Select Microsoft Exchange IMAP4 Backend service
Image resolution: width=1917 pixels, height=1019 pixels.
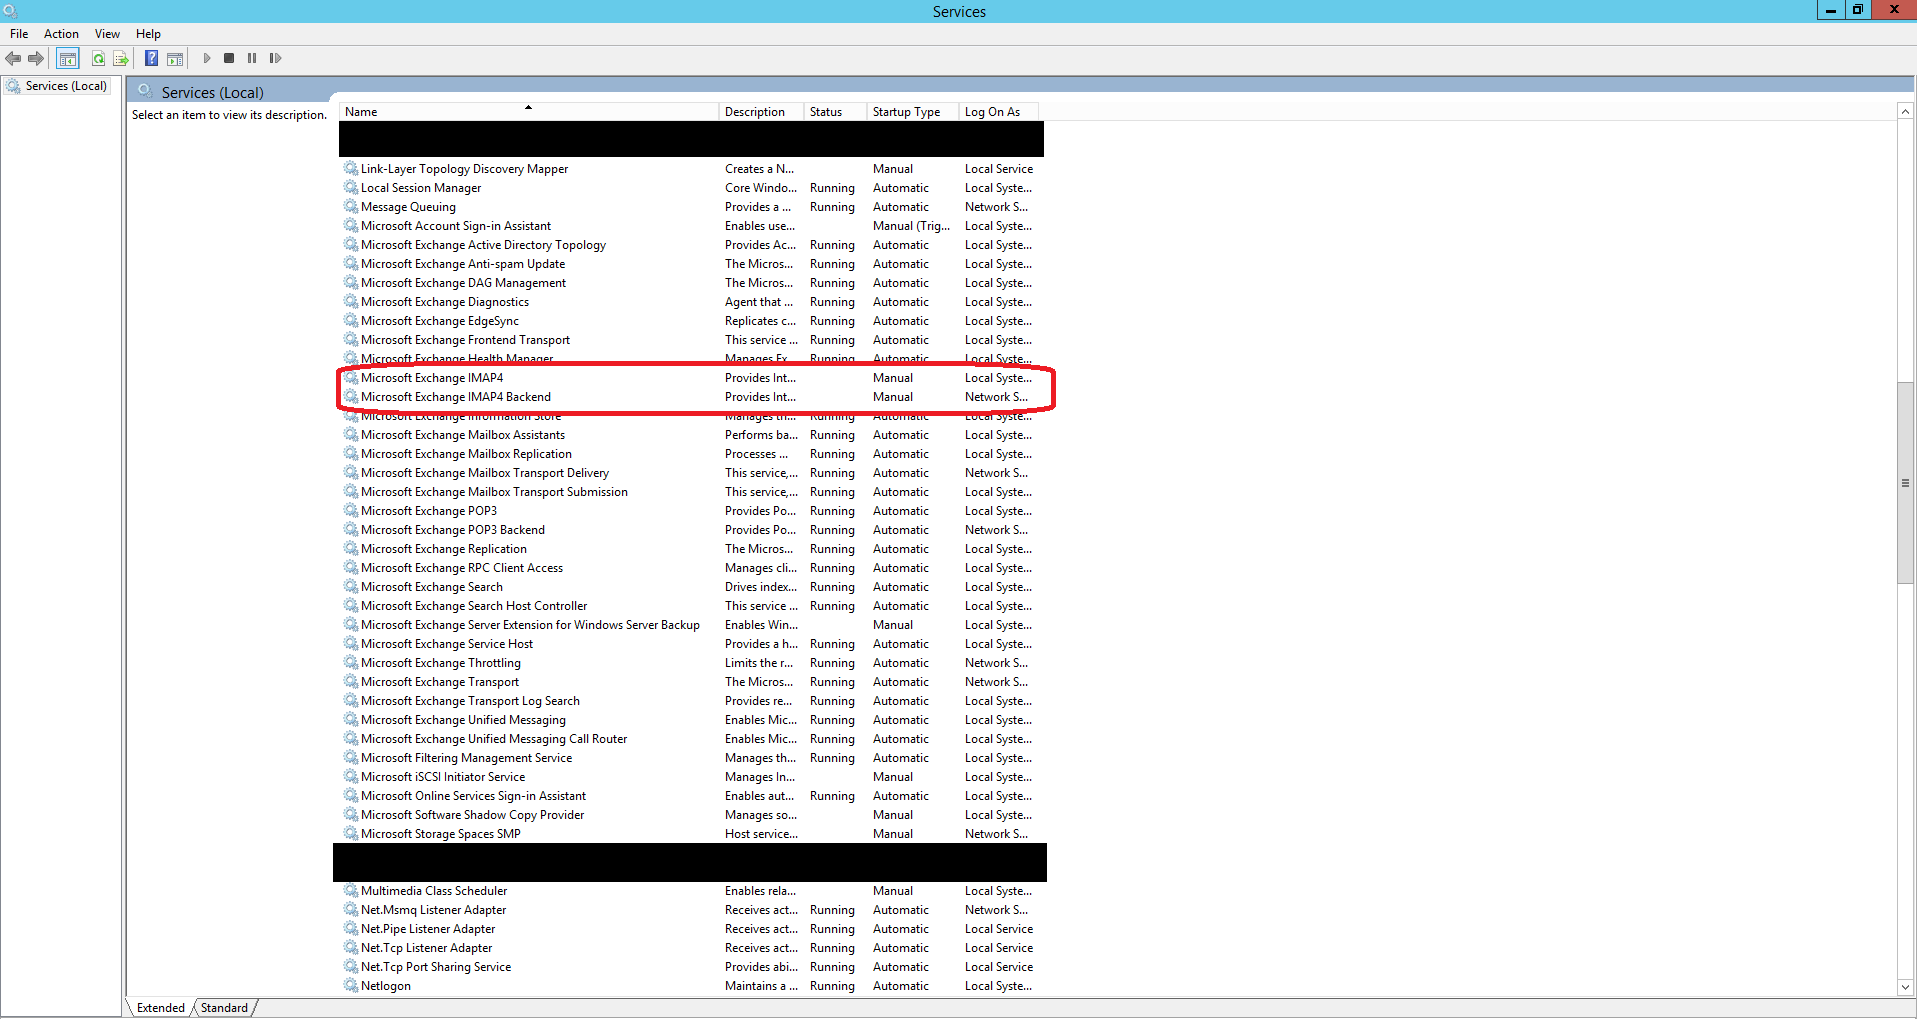click(x=455, y=397)
